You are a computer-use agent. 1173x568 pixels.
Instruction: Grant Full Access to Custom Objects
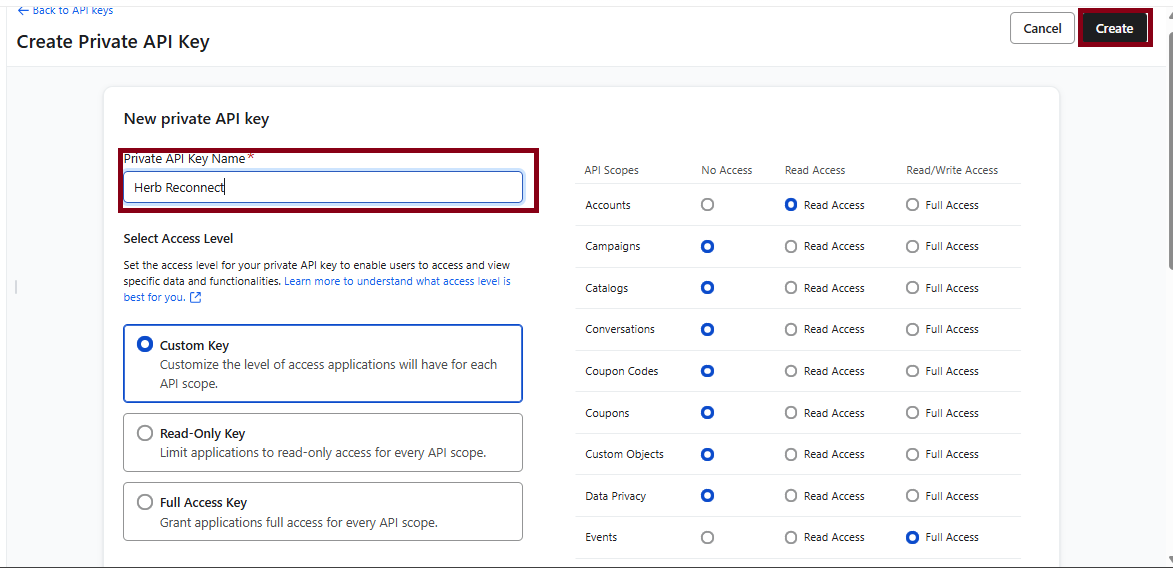[x=912, y=454]
